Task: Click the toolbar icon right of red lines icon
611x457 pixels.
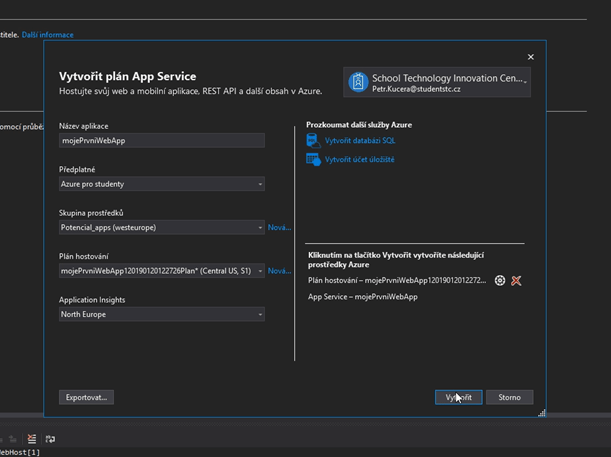Action: [50, 439]
